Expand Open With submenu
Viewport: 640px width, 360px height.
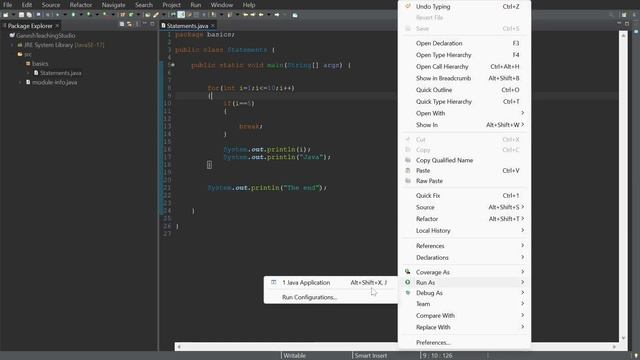click(x=464, y=113)
